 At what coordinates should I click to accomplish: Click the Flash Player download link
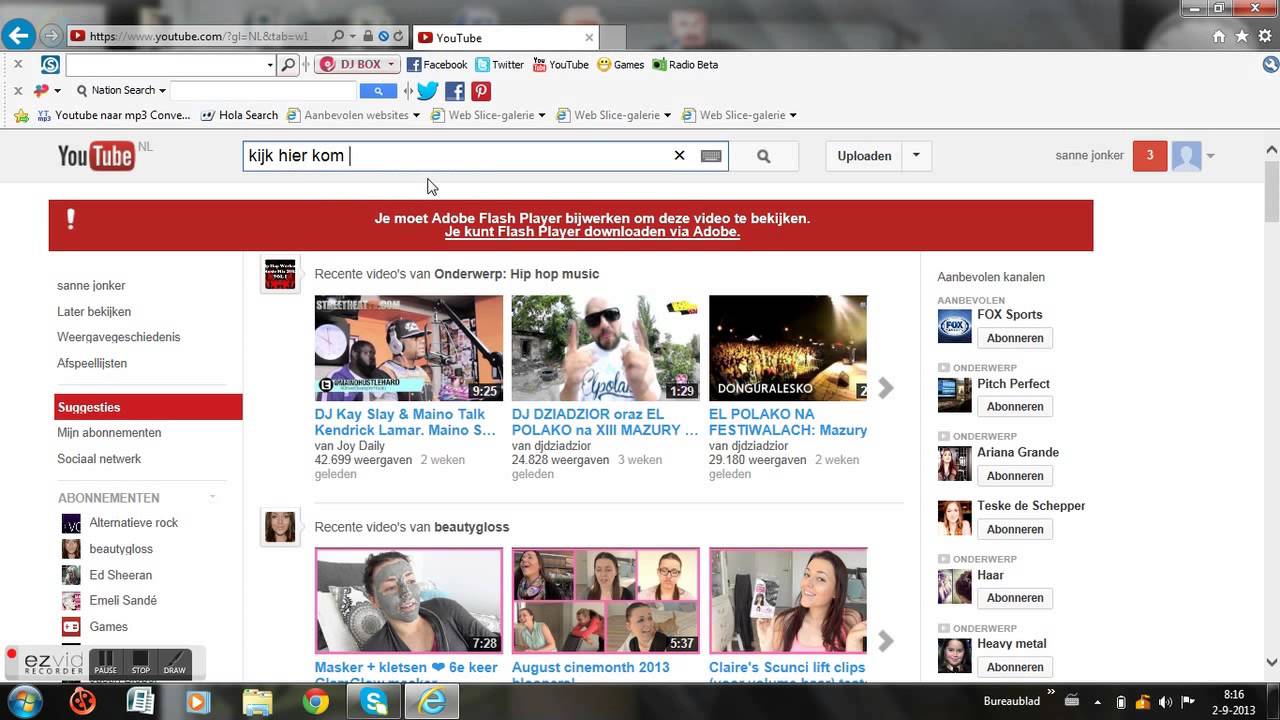coord(592,232)
